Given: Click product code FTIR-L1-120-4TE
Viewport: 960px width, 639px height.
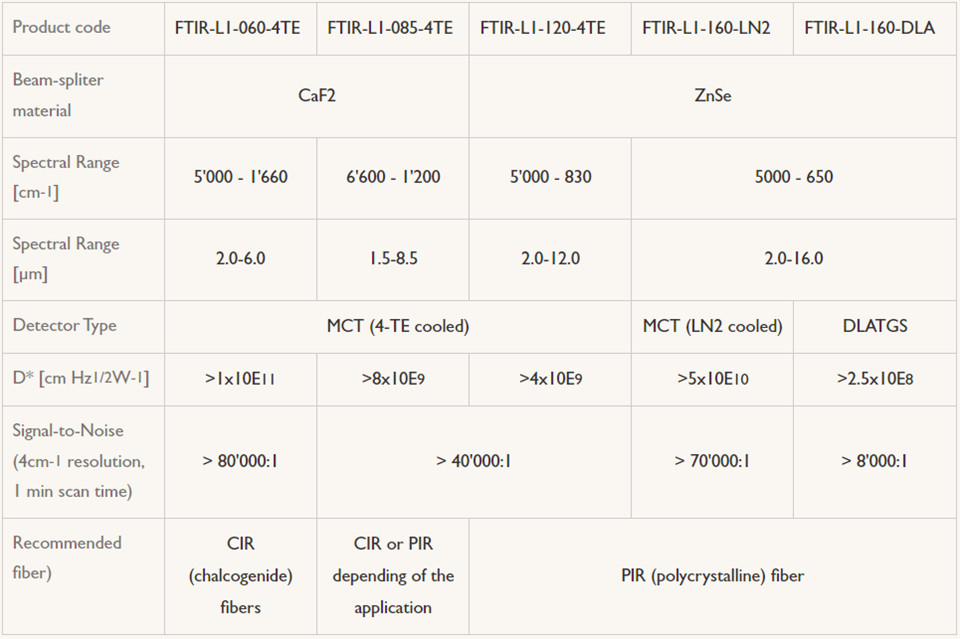Looking at the screenshot, I should pos(543,27).
